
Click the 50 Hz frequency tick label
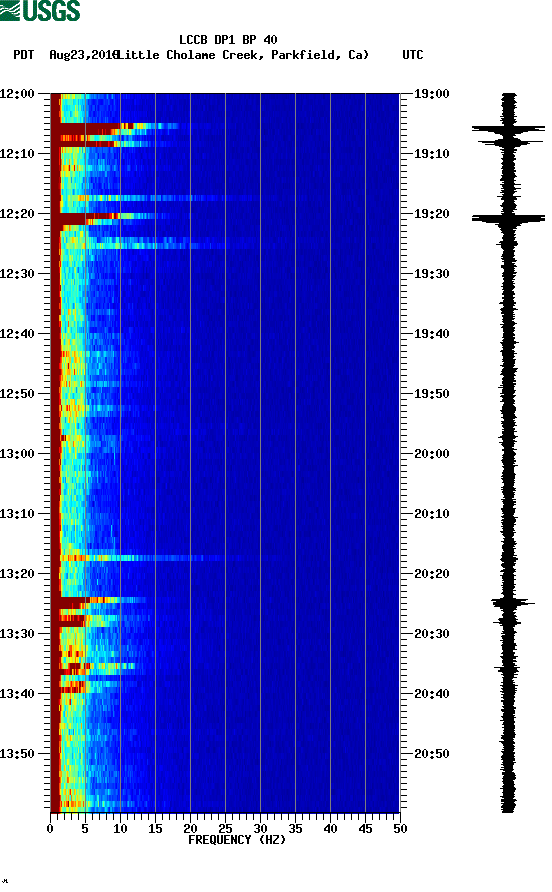point(400,829)
